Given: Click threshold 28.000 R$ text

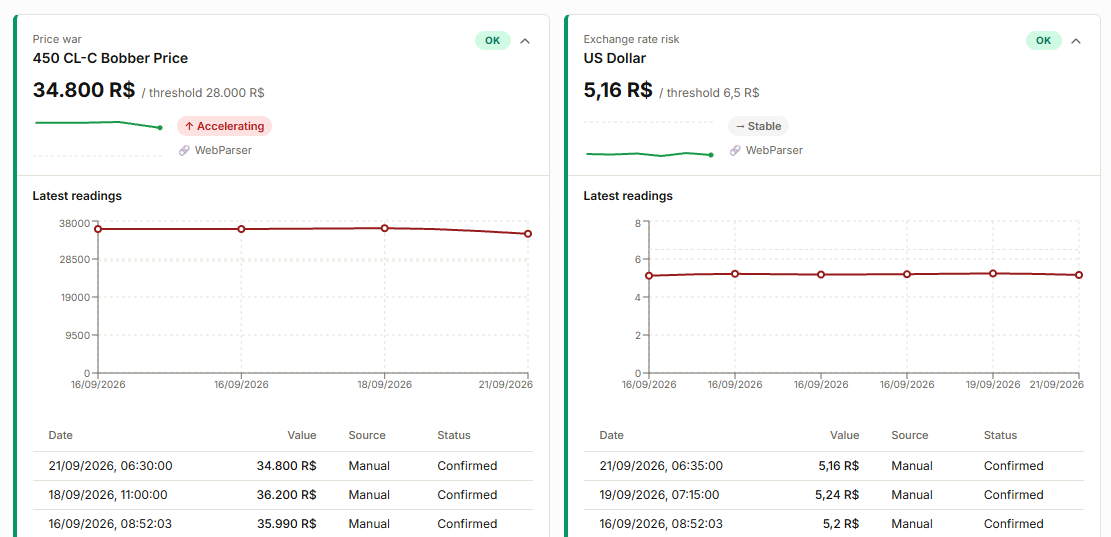Looking at the screenshot, I should (203, 92).
